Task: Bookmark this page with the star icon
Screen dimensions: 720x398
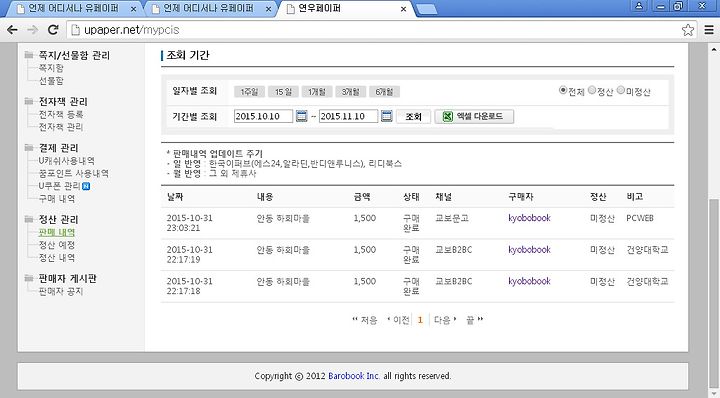Action: tap(687, 30)
